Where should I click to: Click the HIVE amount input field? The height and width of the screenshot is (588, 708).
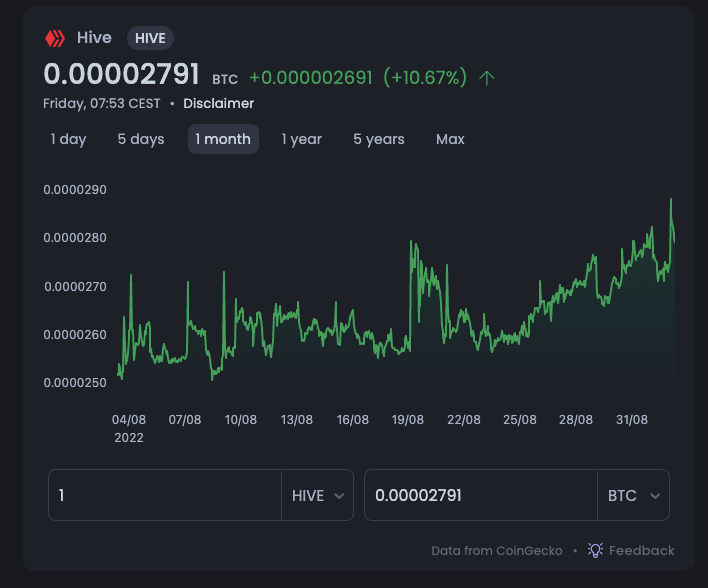165,495
